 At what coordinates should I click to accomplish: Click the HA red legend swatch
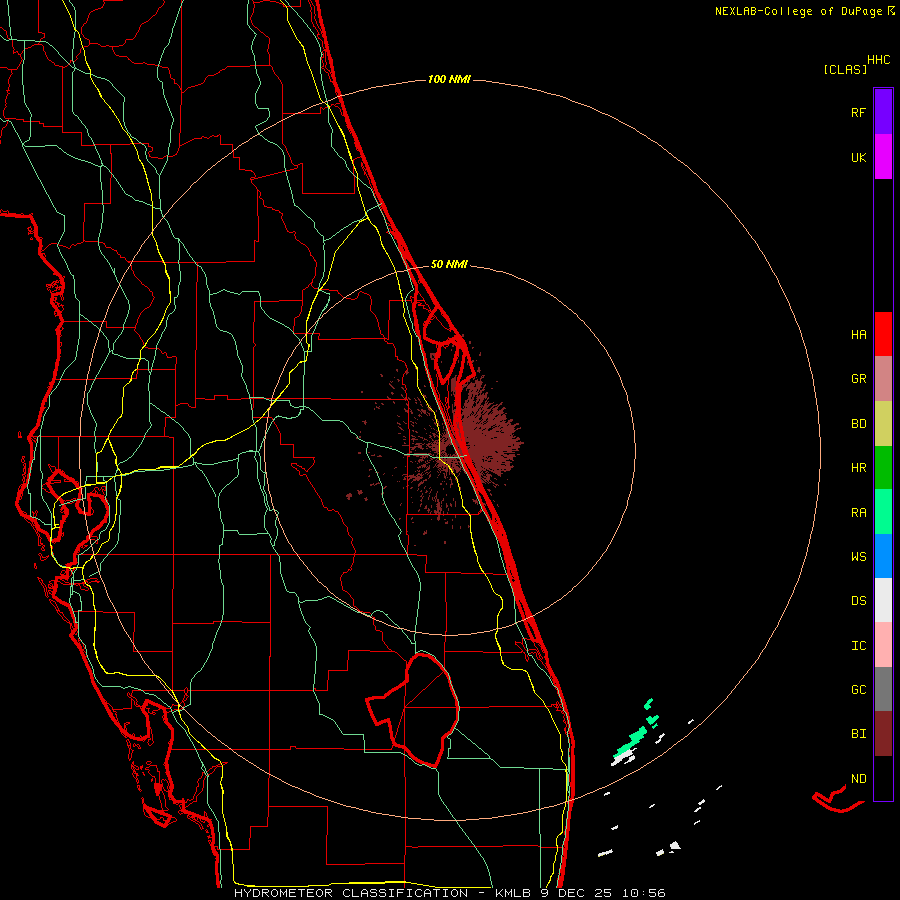883,334
